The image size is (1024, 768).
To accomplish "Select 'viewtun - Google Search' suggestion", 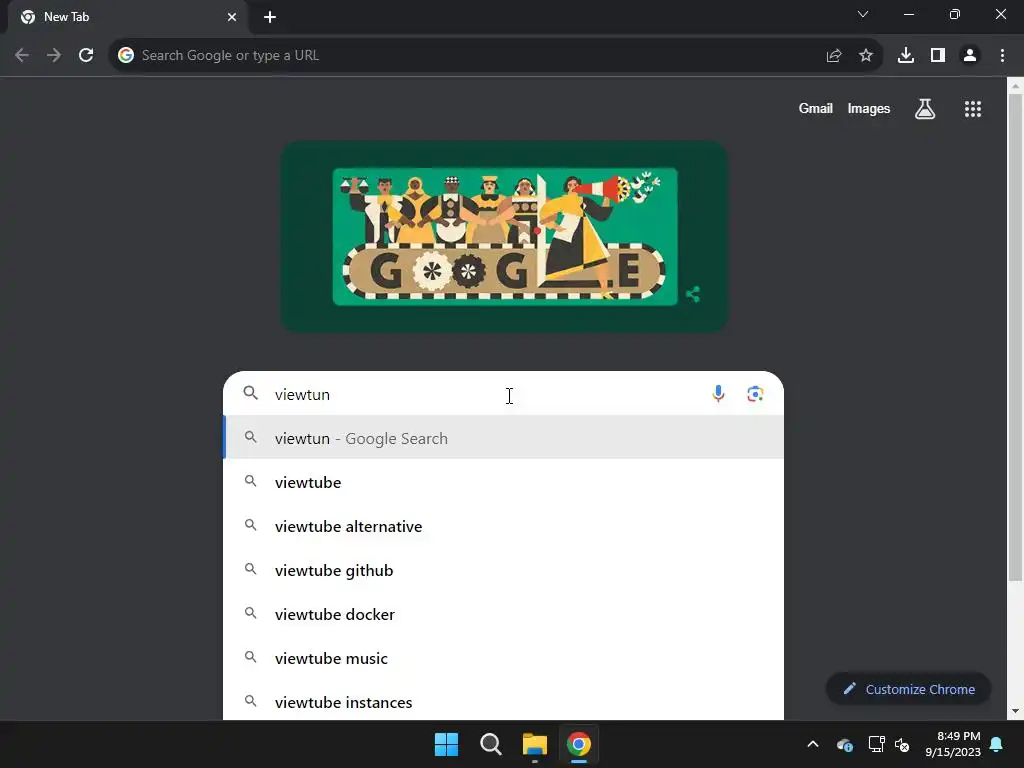I will click(504, 438).
